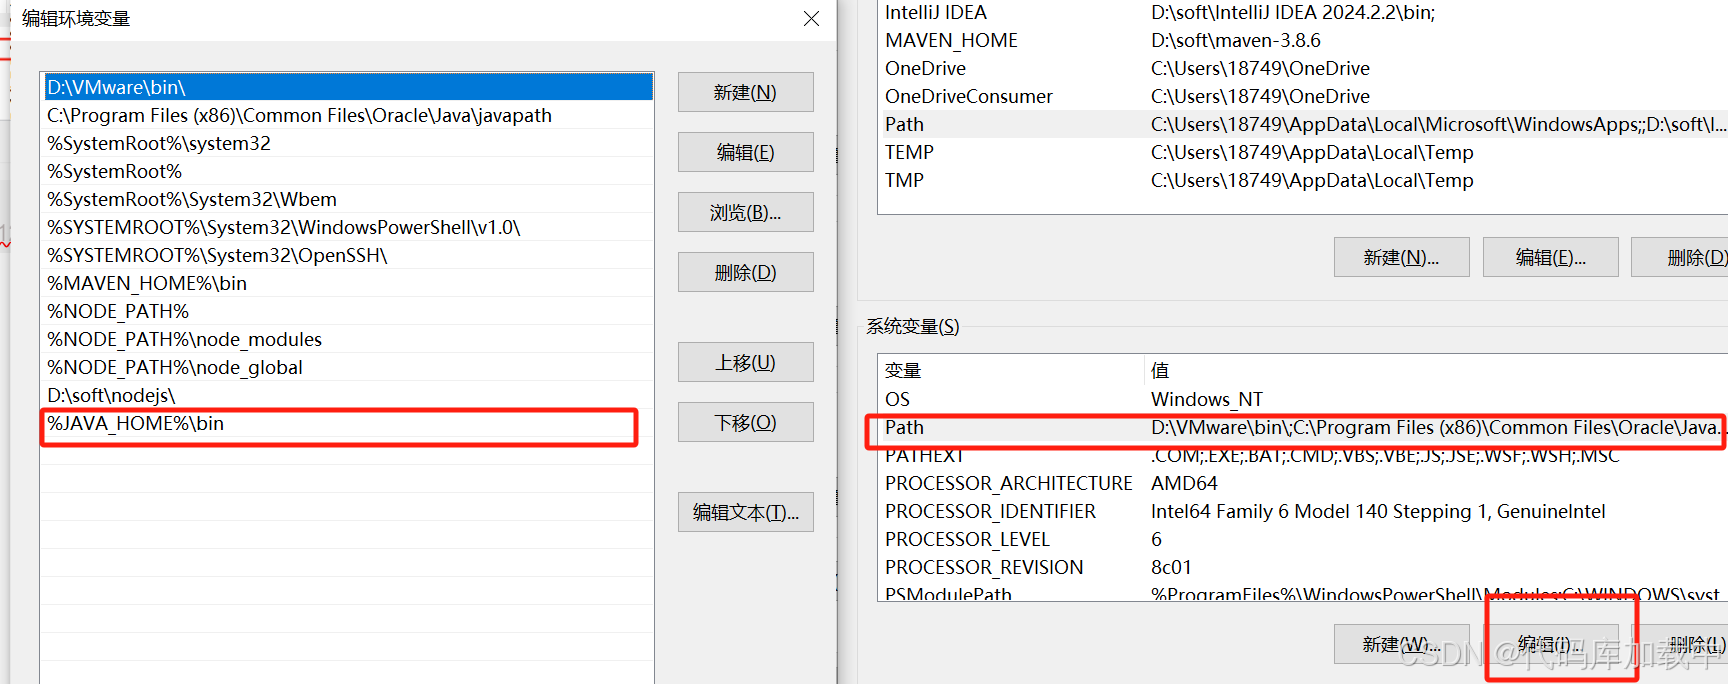1728x684 pixels.
Task: Click user variables 编辑(E)... button
Action: coord(1550,257)
